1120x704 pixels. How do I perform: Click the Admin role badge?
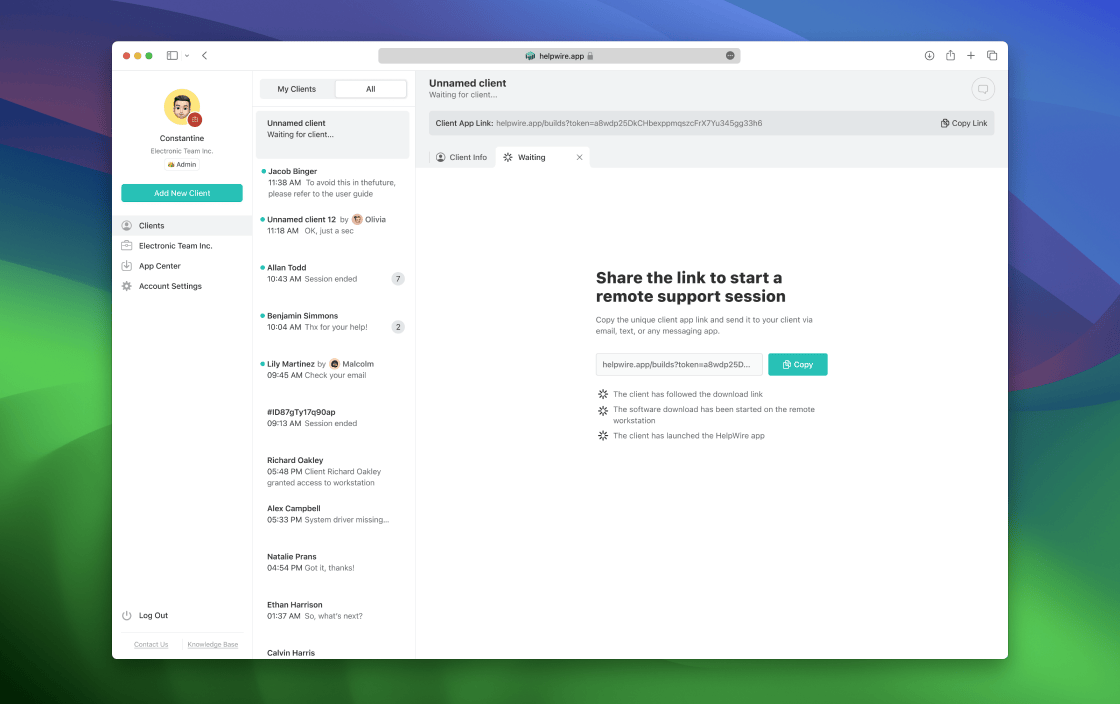(x=181, y=164)
